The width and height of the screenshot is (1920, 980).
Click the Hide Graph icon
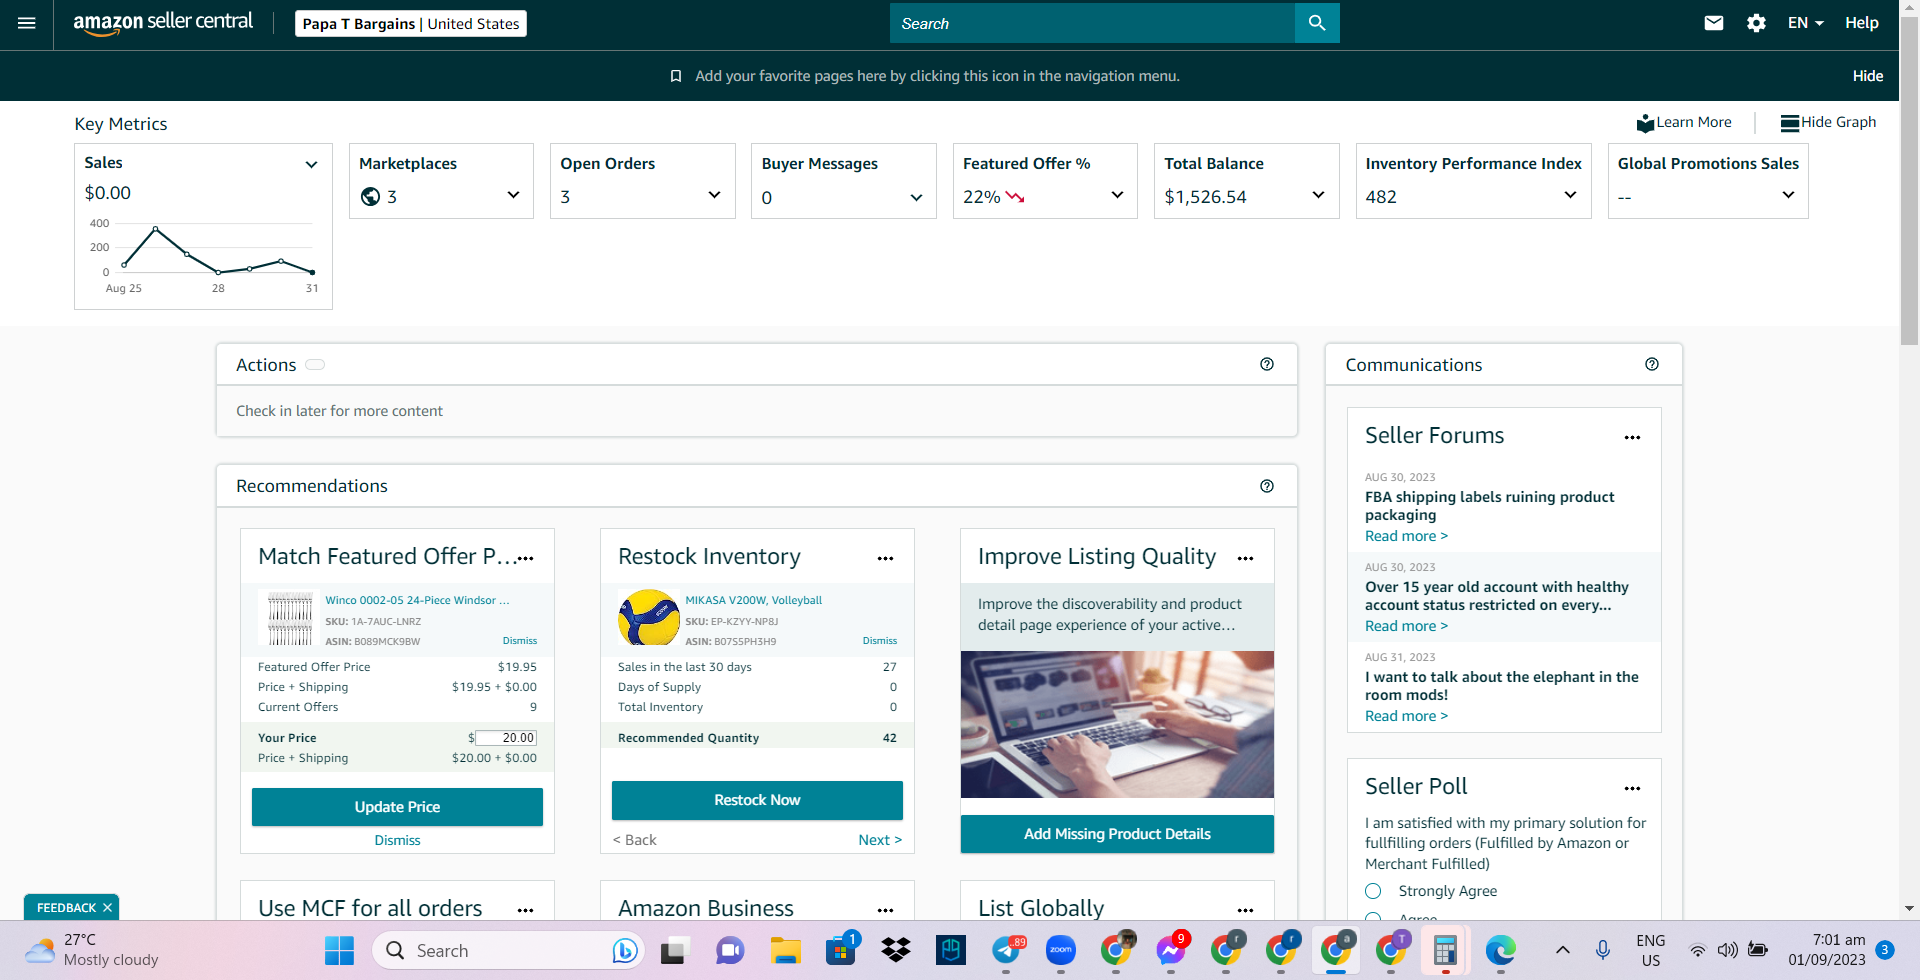[x=1790, y=123]
